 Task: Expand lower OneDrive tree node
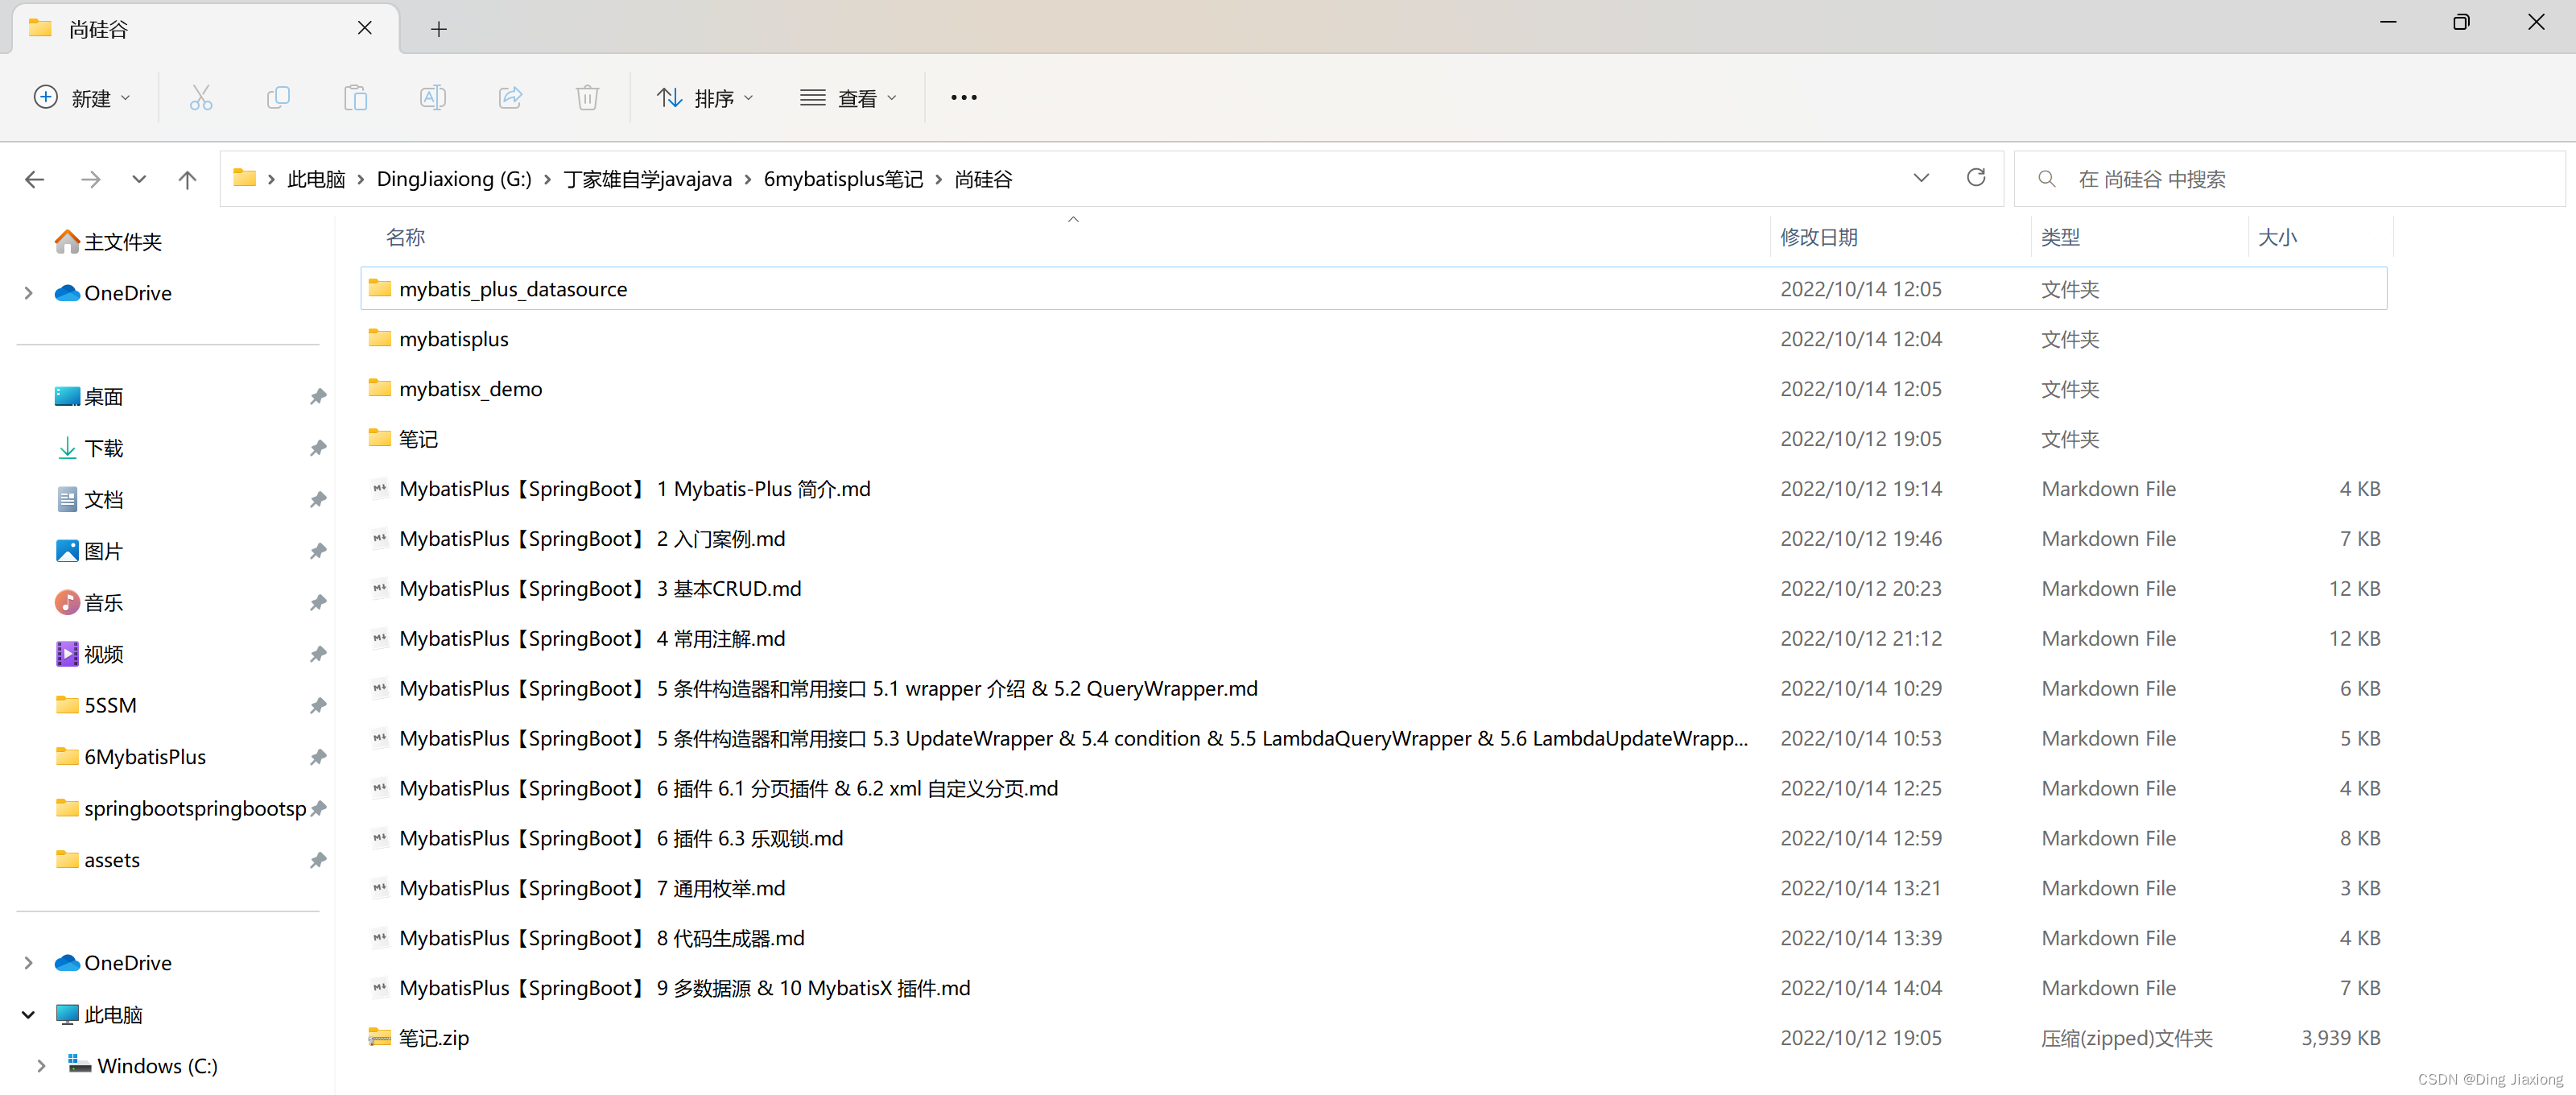click(29, 962)
